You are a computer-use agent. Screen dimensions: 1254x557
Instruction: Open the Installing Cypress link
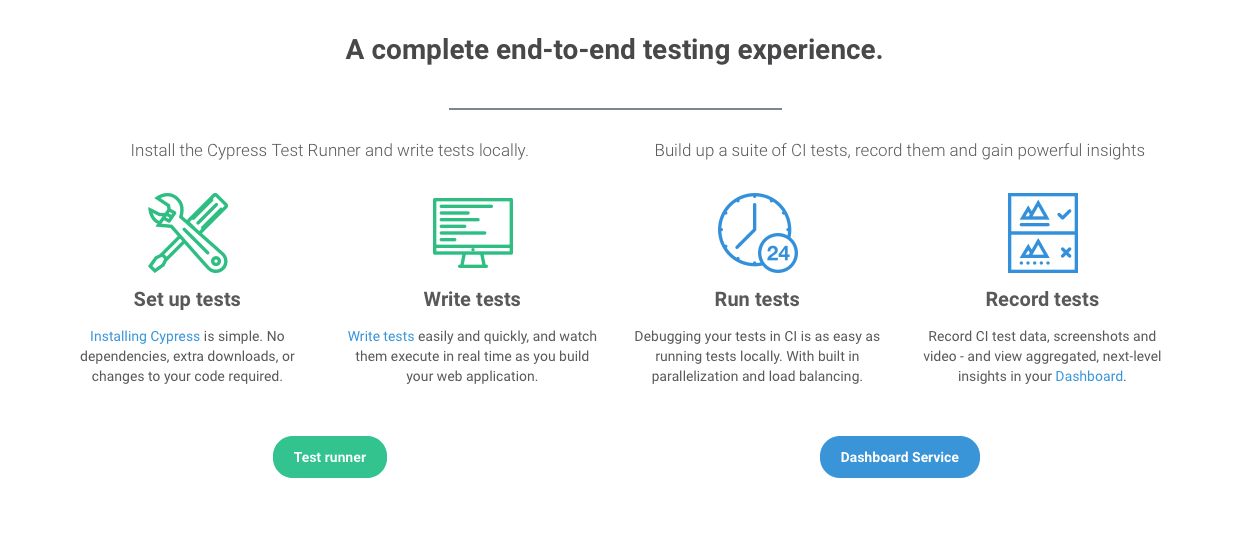coord(145,336)
